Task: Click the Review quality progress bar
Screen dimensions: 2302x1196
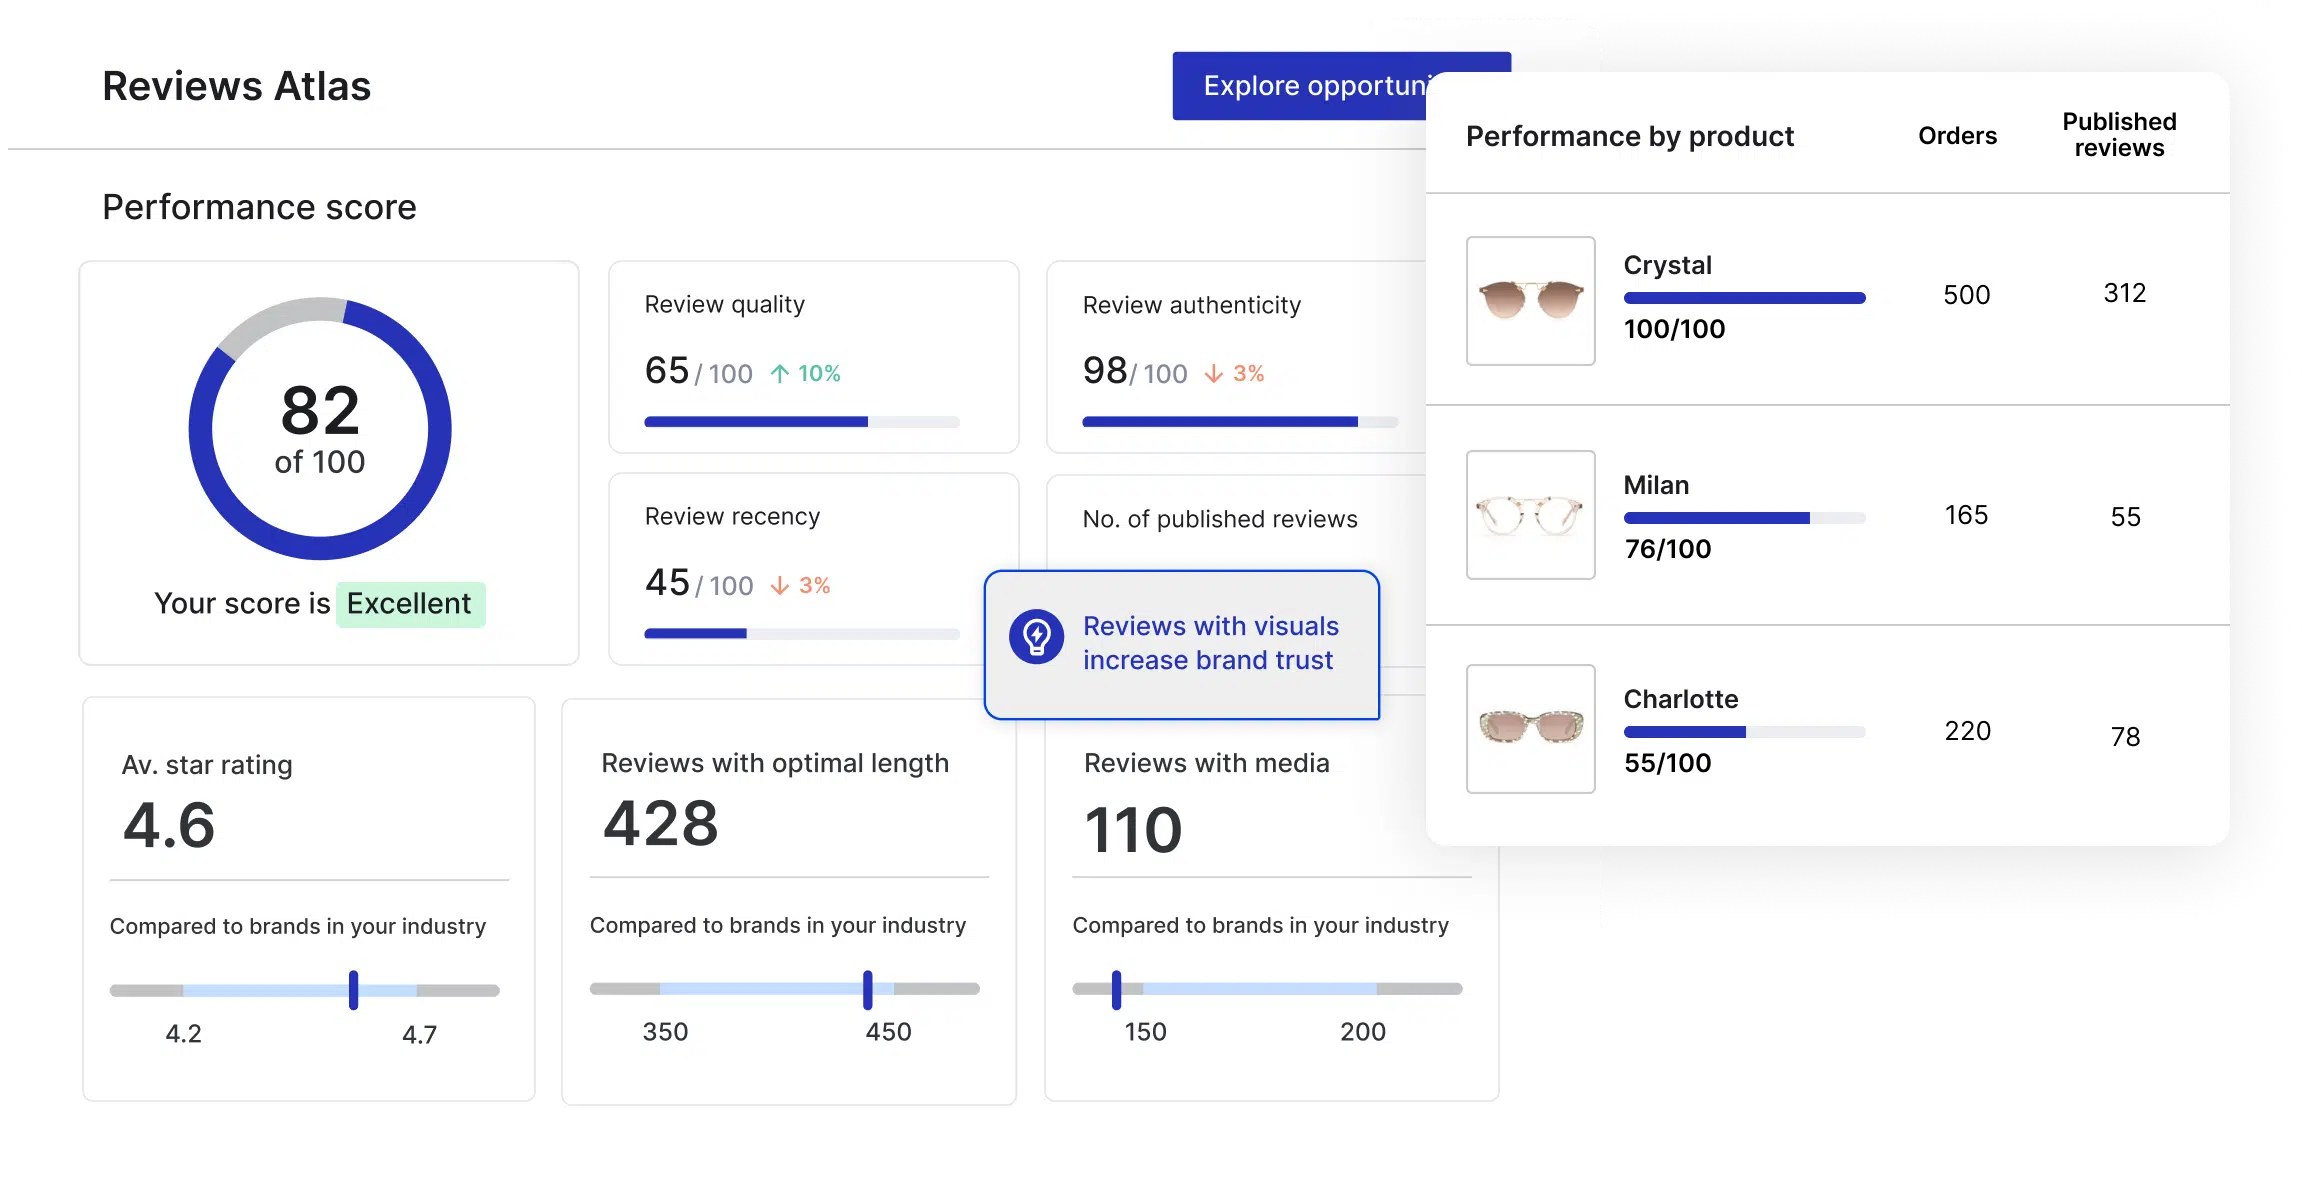Action: coord(801,422)
